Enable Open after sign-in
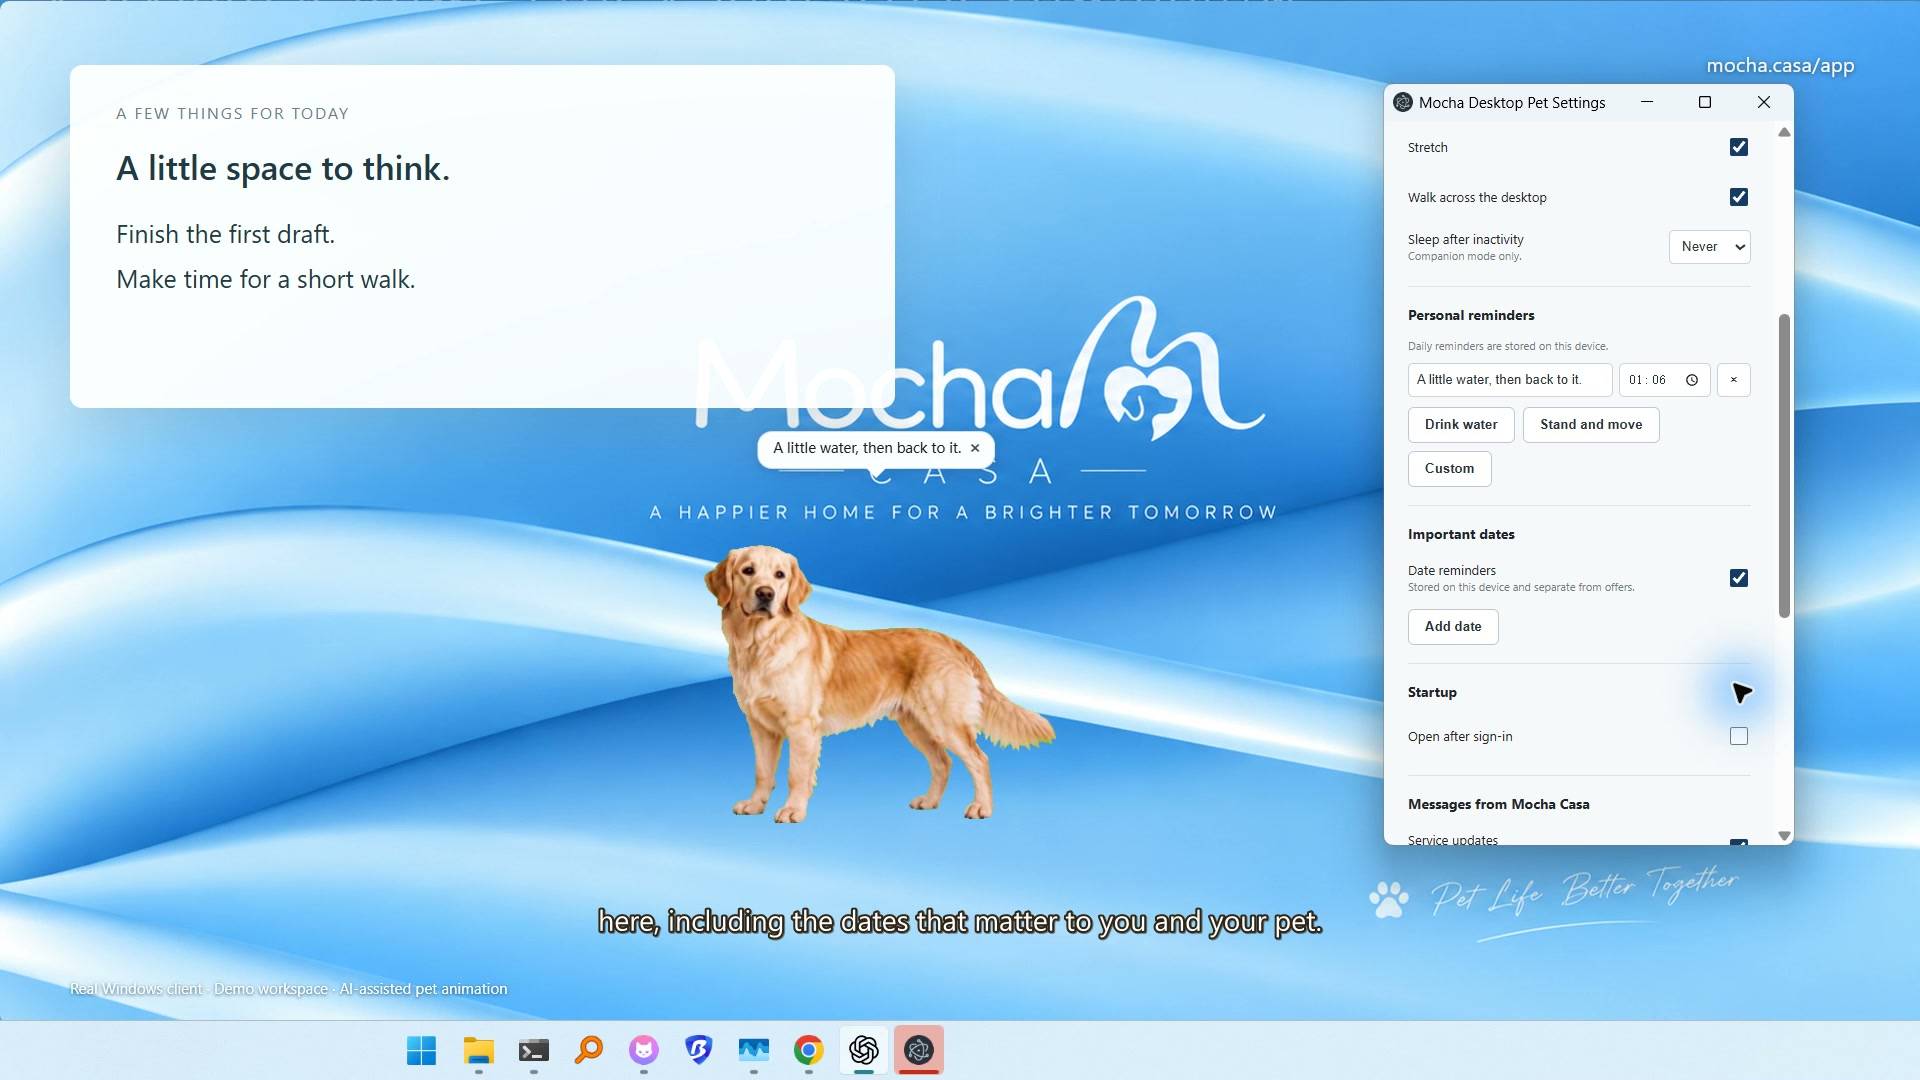This screenshot has width=1920, height=1080. coord(1739,736)
